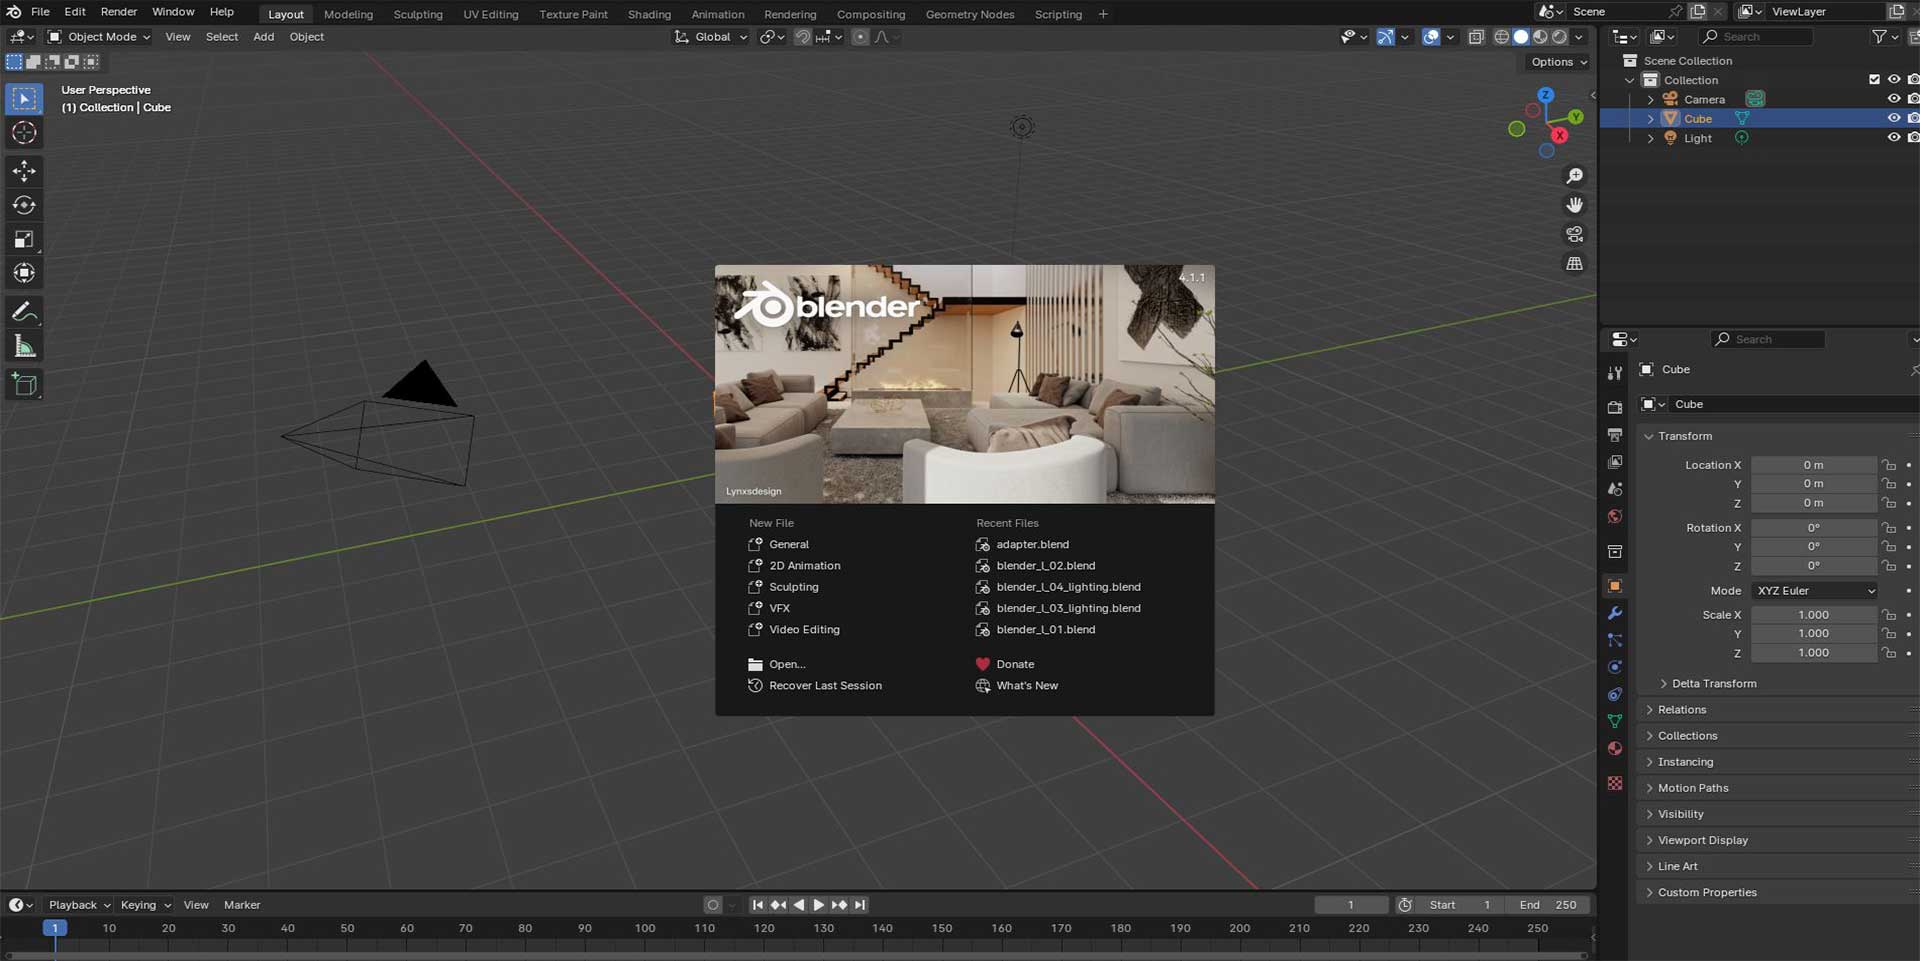
Task: Open the World properties tab
Action: click(x=1614, y=517)
